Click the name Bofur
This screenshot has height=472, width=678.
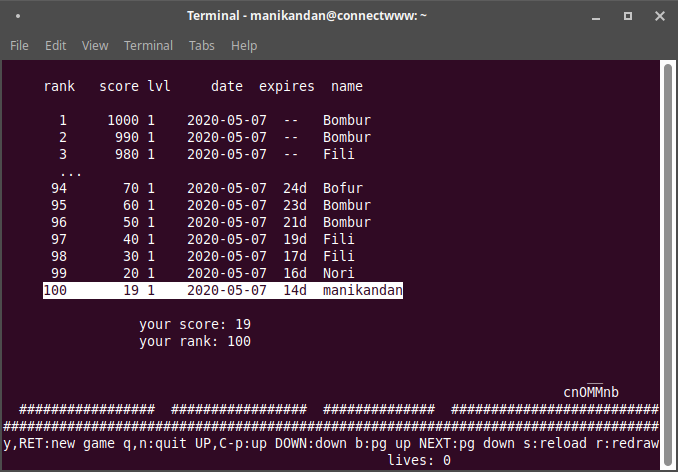tap(343, 188)
